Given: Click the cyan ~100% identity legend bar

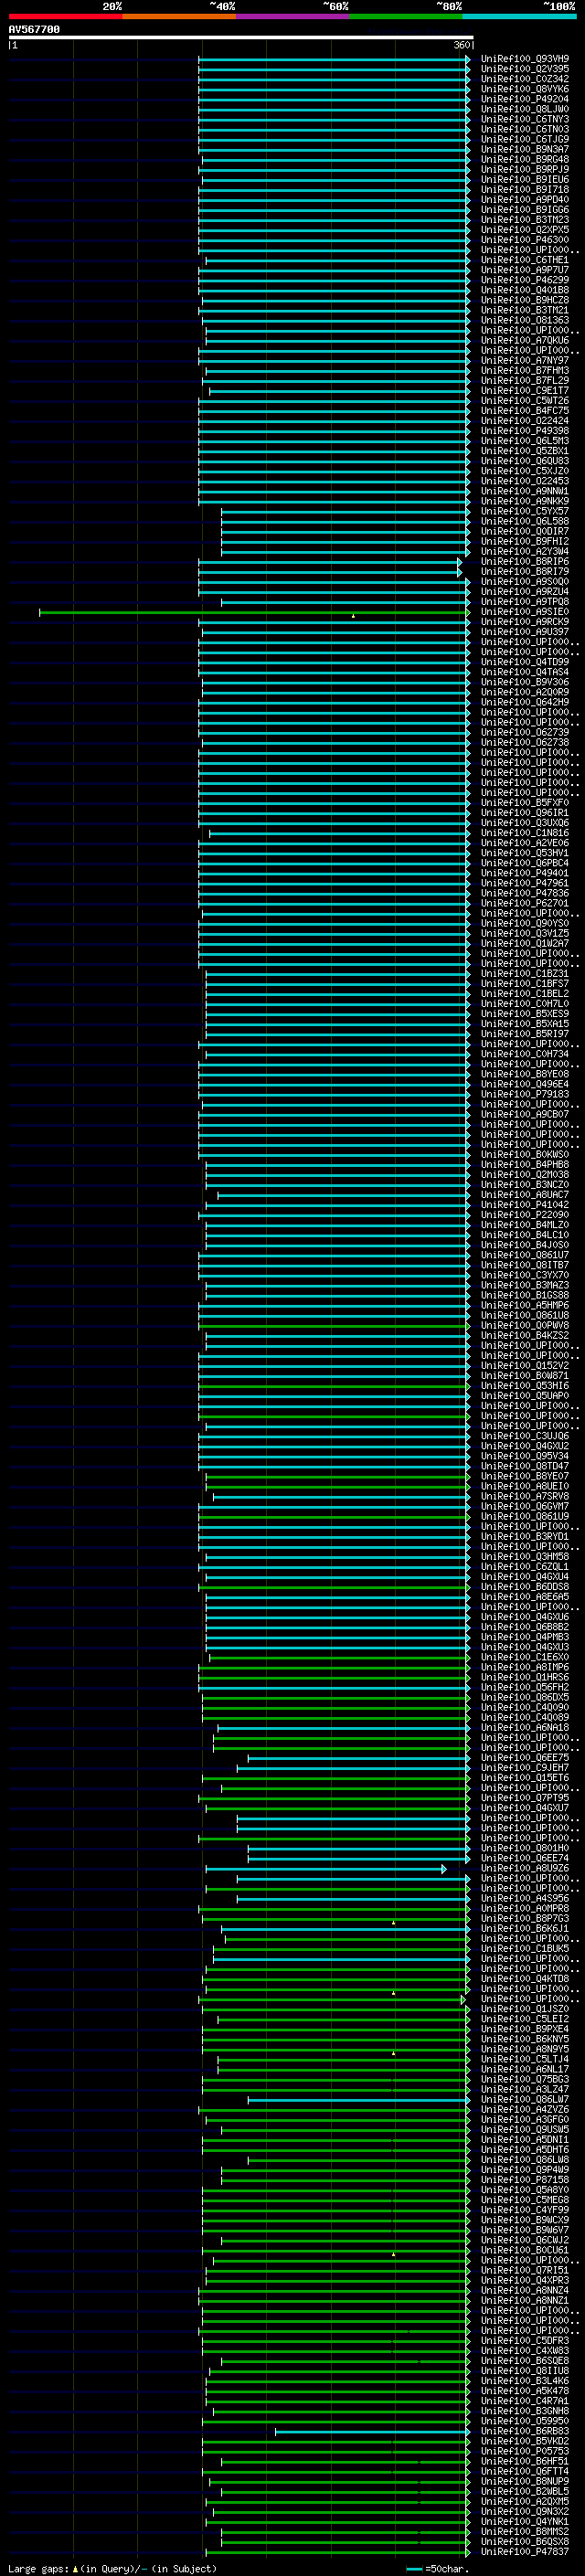Looking at the screenshot, I should click(520, 16).
